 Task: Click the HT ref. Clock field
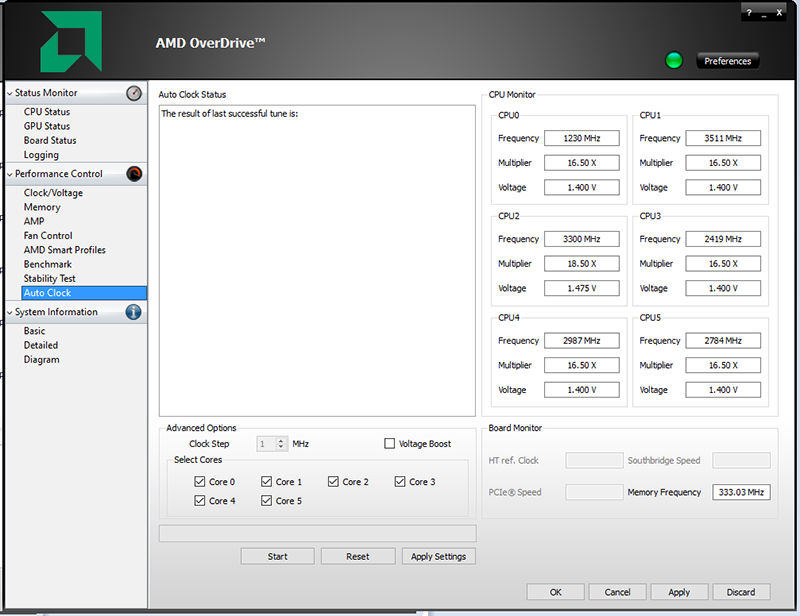[x=594, y=460]
